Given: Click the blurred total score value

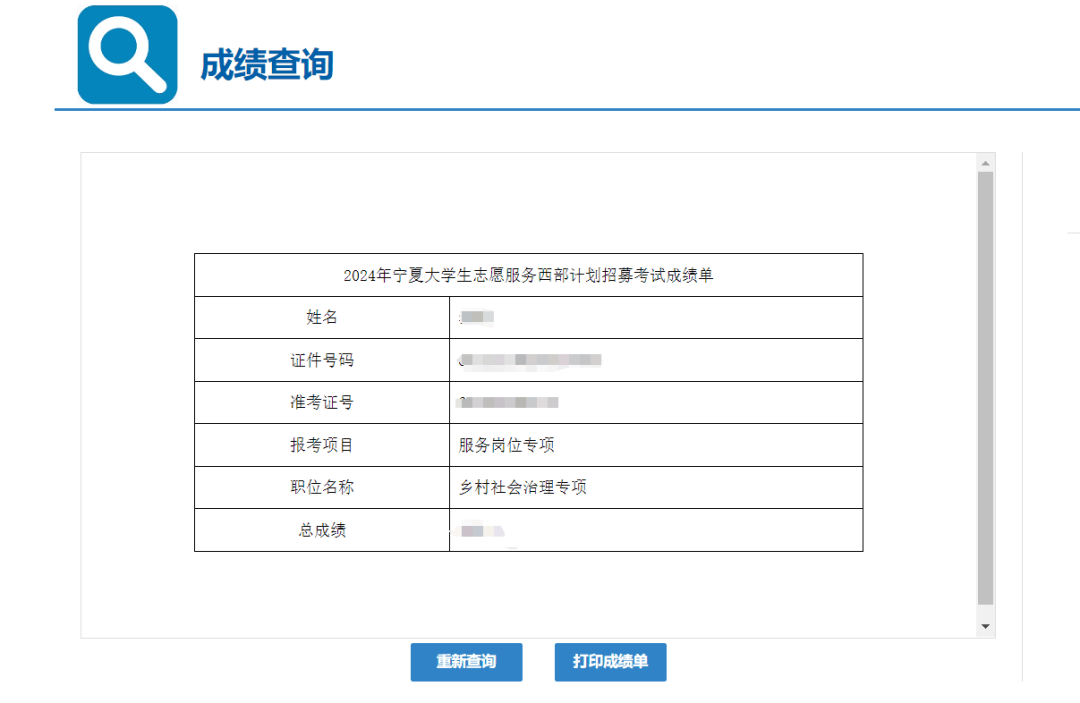Looking at the screenshot, I should 481,531.
